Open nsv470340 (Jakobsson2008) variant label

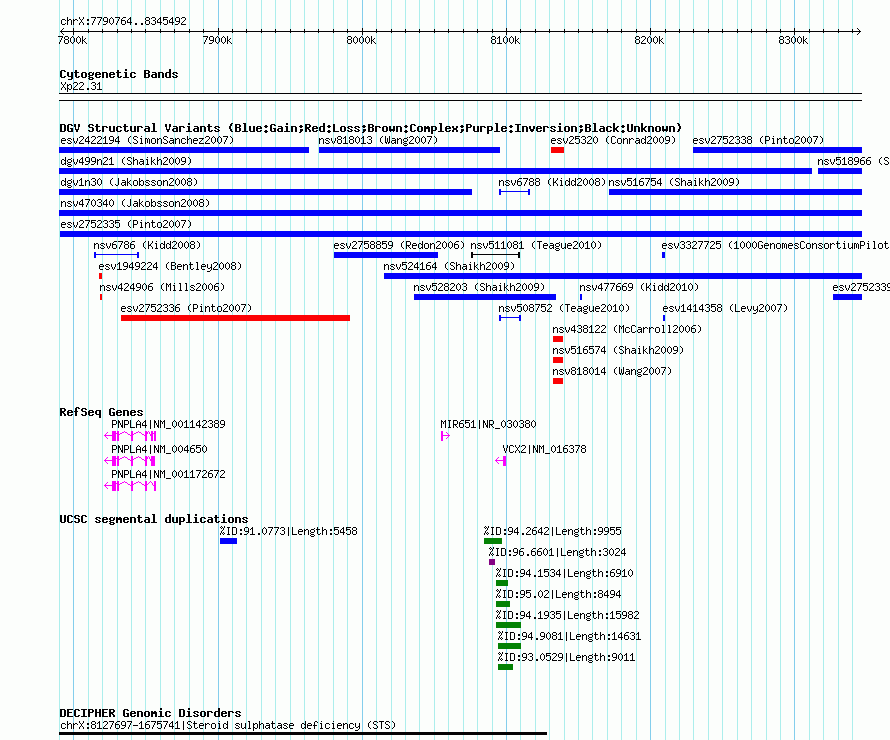(135, 203)
